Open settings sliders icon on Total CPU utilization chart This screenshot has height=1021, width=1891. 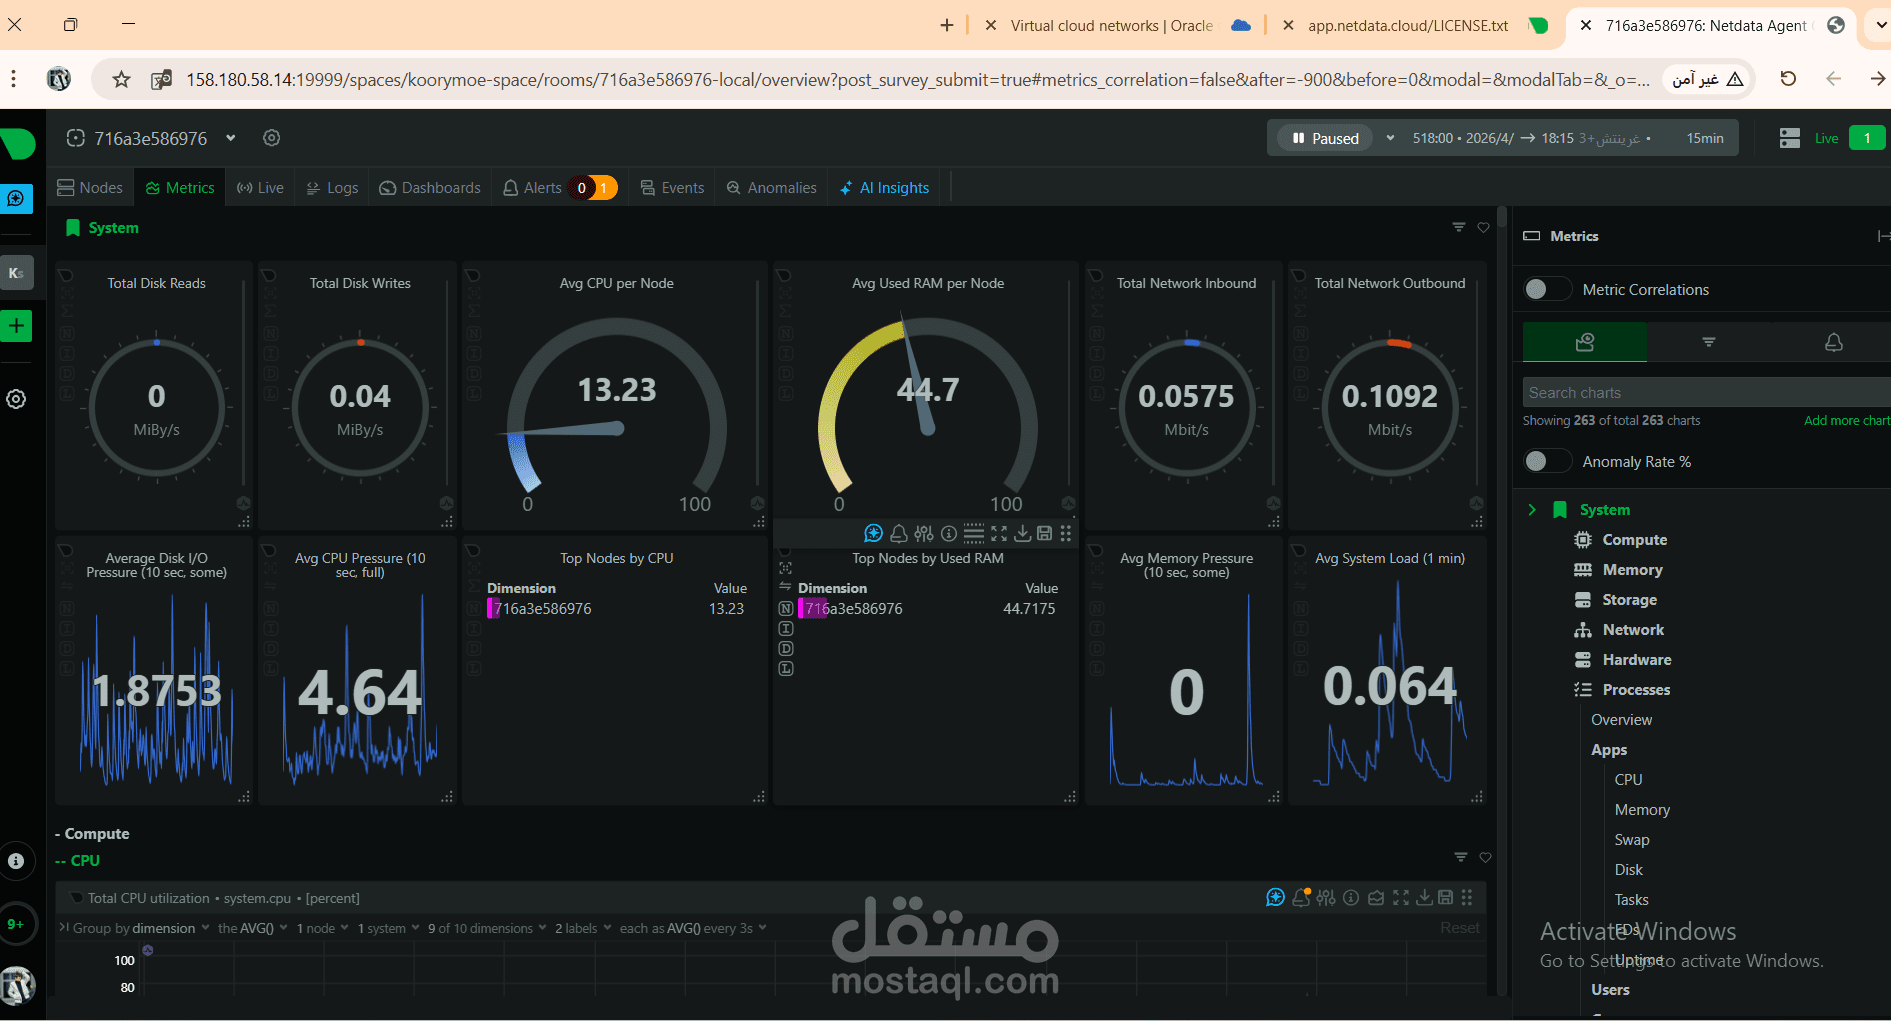[1326, 898]
